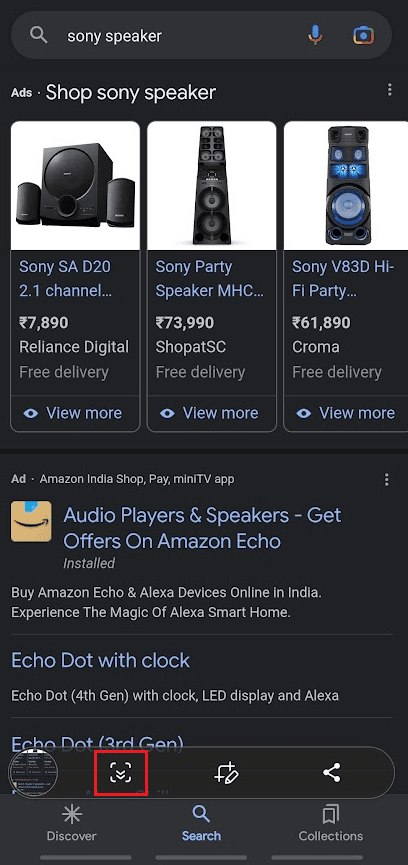Image resolution: width=408 pixels, height=865 pixels.
Task: Open Google Lens camera search
Action: 363,36
